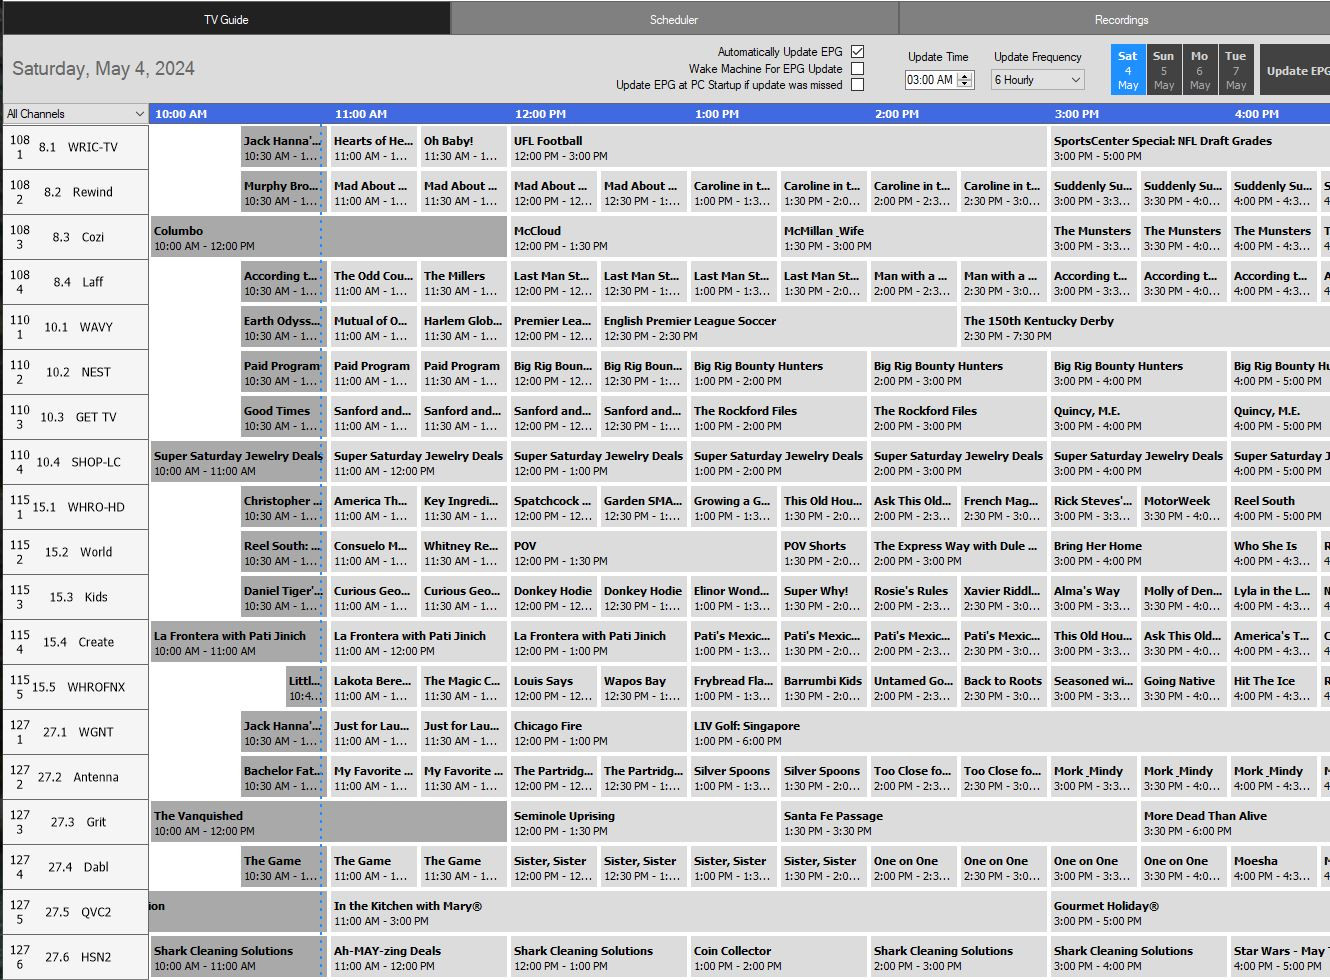Jump to Tue 7 May guide

(x=1236, y=71)
